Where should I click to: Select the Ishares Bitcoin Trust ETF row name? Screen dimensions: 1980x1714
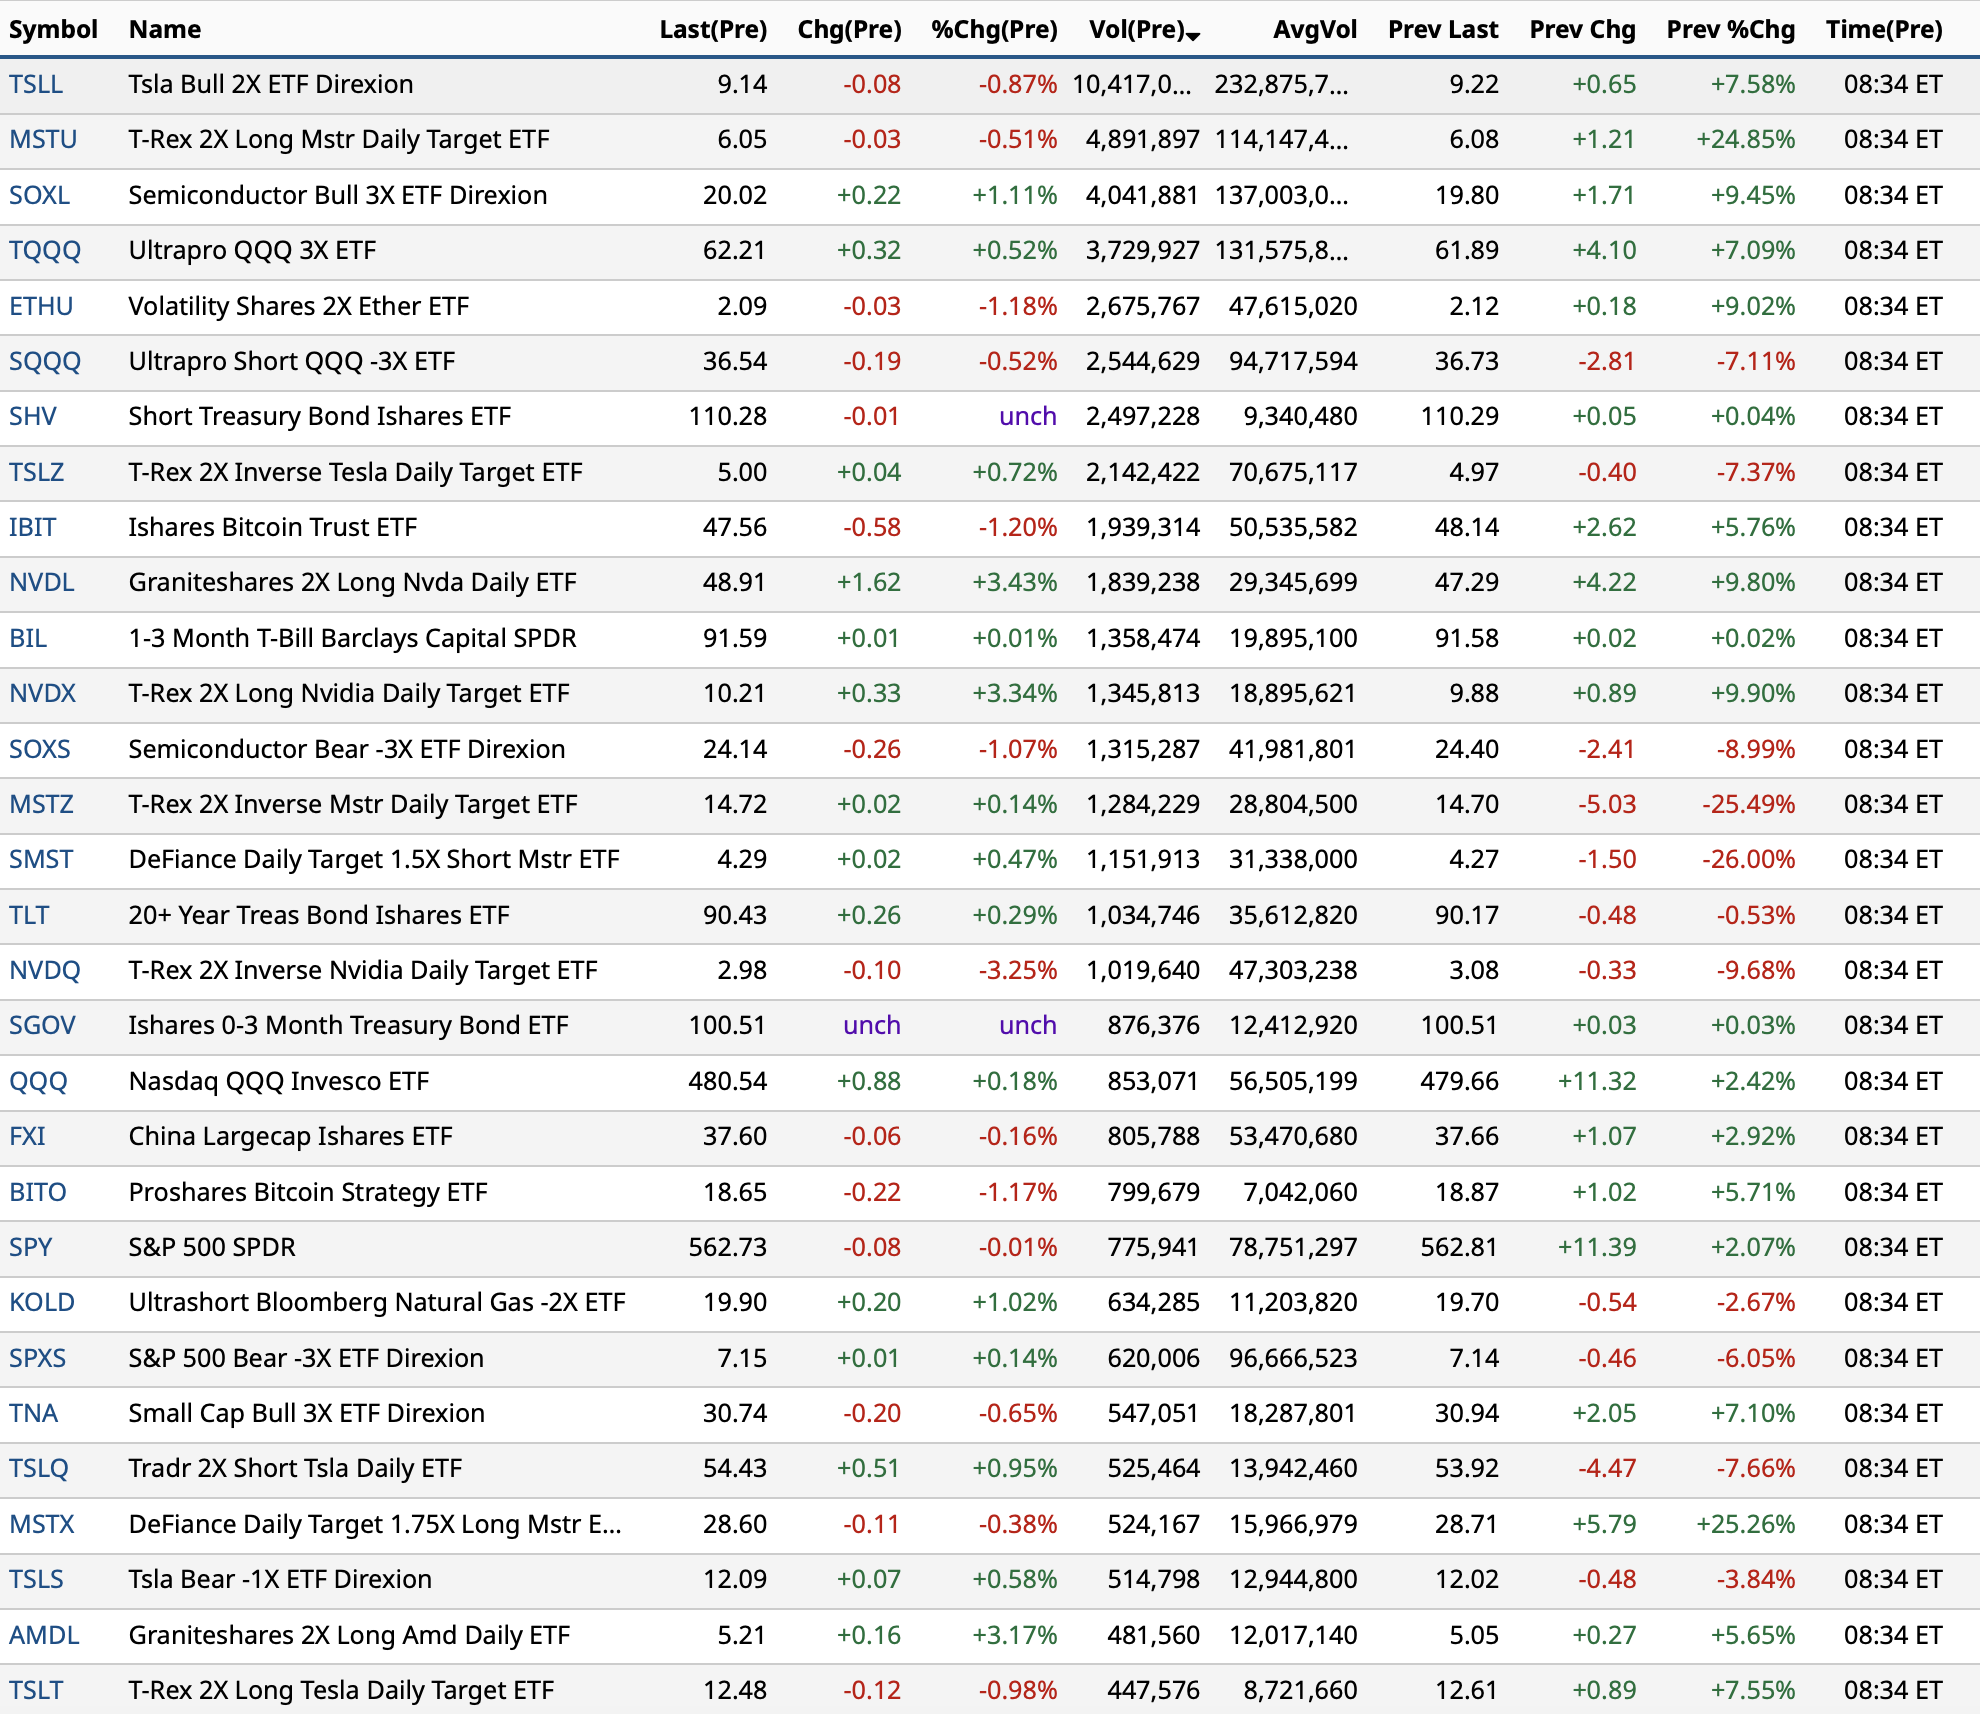272,527
